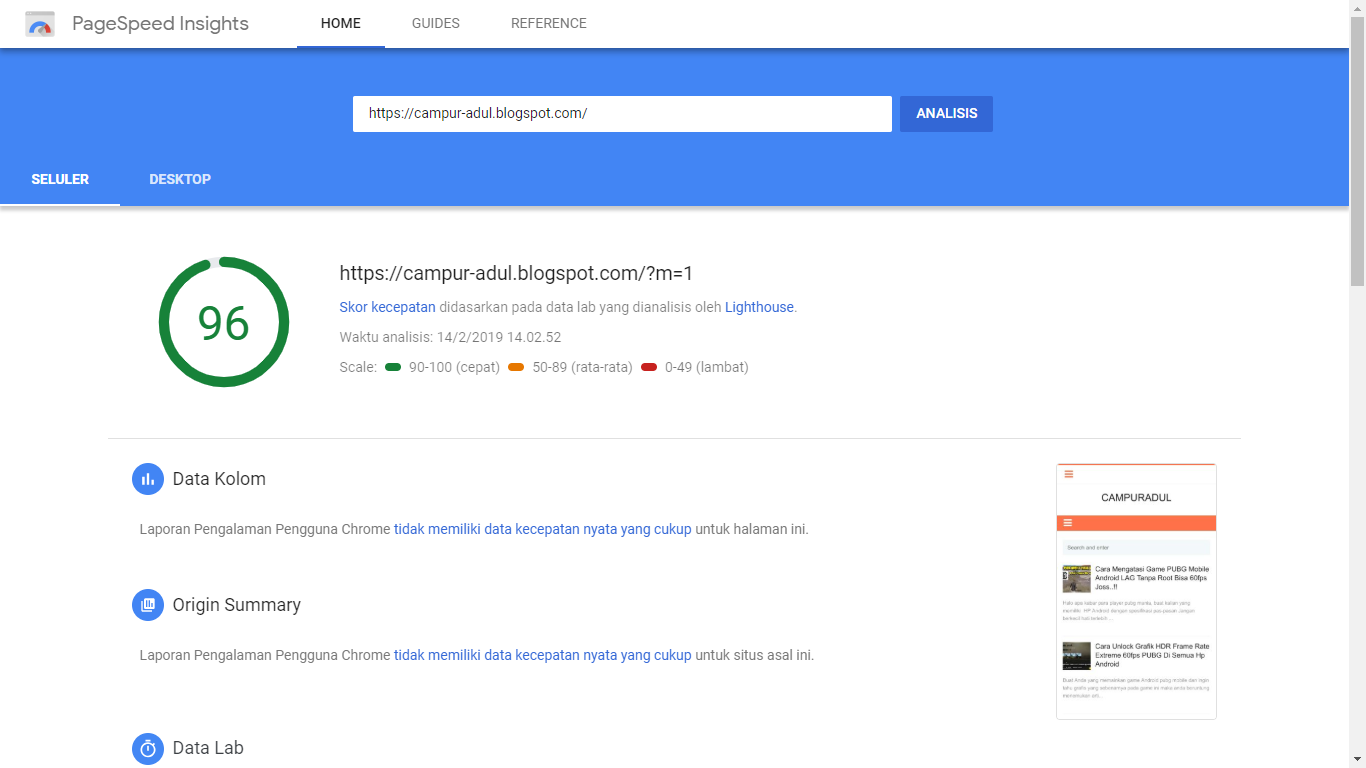Viewport: 1366px width, 768px height.
Task: Click the 'Data Kolom' heading
Action: pyautogui.click(x=219, y=479)
